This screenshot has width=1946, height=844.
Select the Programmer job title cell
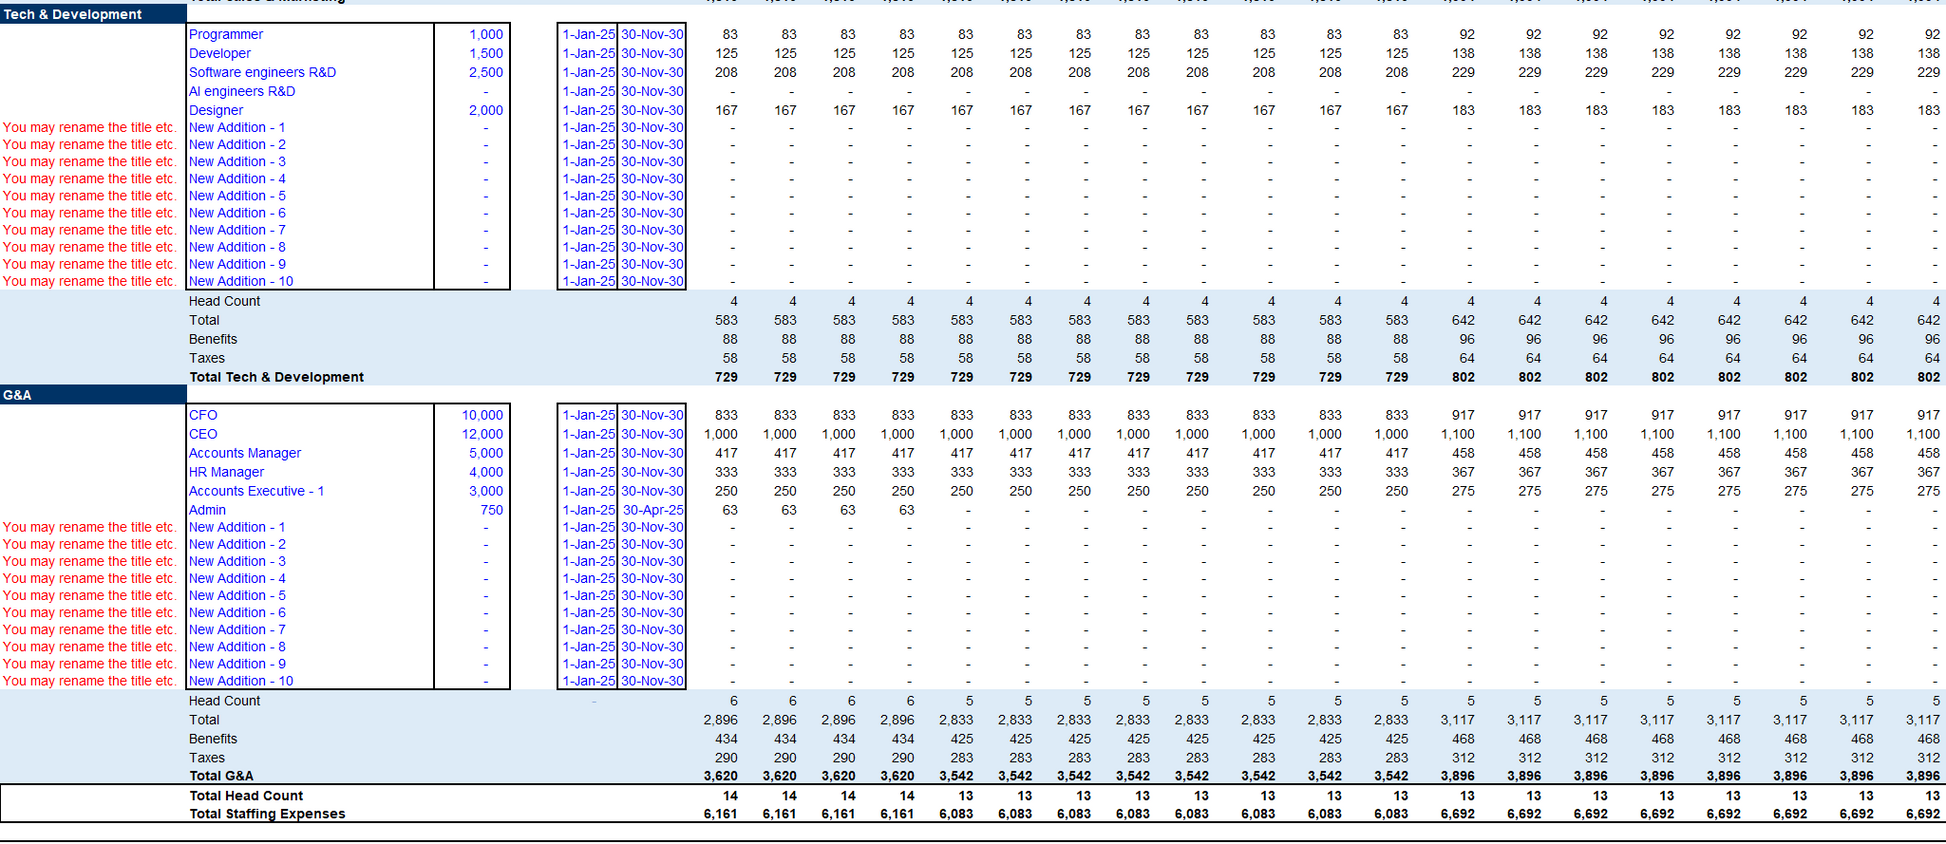pyautogui.click(x=226, y=34)
